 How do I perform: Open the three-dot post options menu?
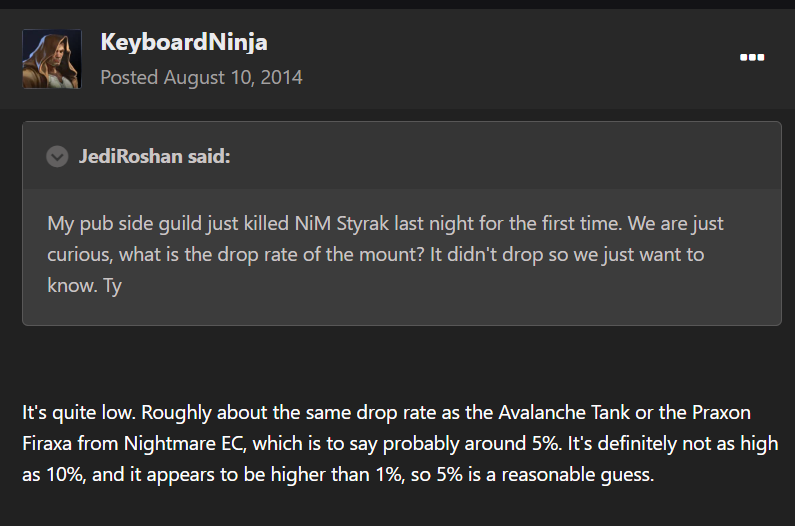(751, 57)
